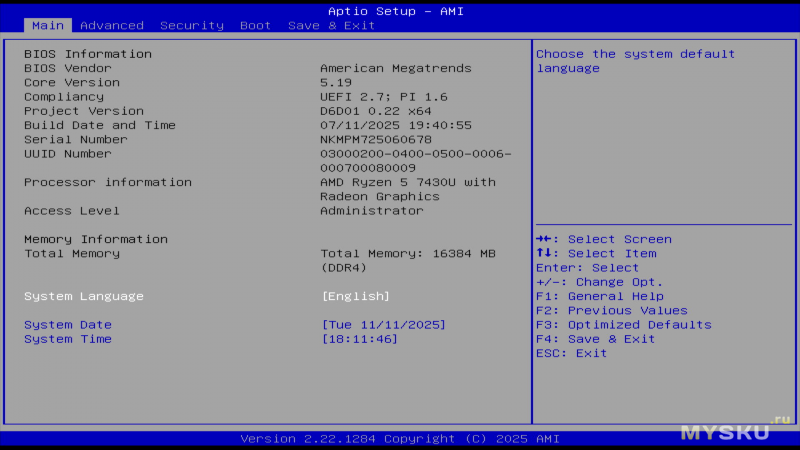Click the F1 General Help hint
Image resolution: width=800 pixels, height=450 pixels.
coord(599,296)
